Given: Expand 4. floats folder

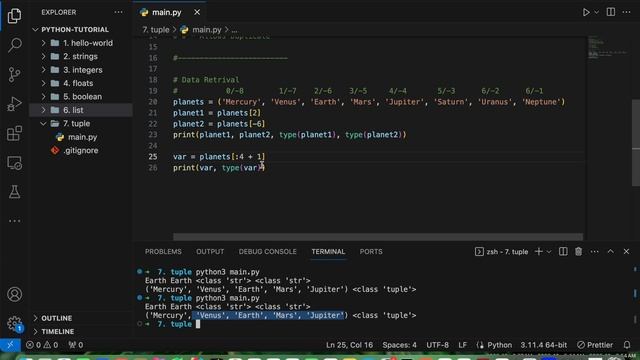Looking at the screenshot, I should (x=81, y=83).
